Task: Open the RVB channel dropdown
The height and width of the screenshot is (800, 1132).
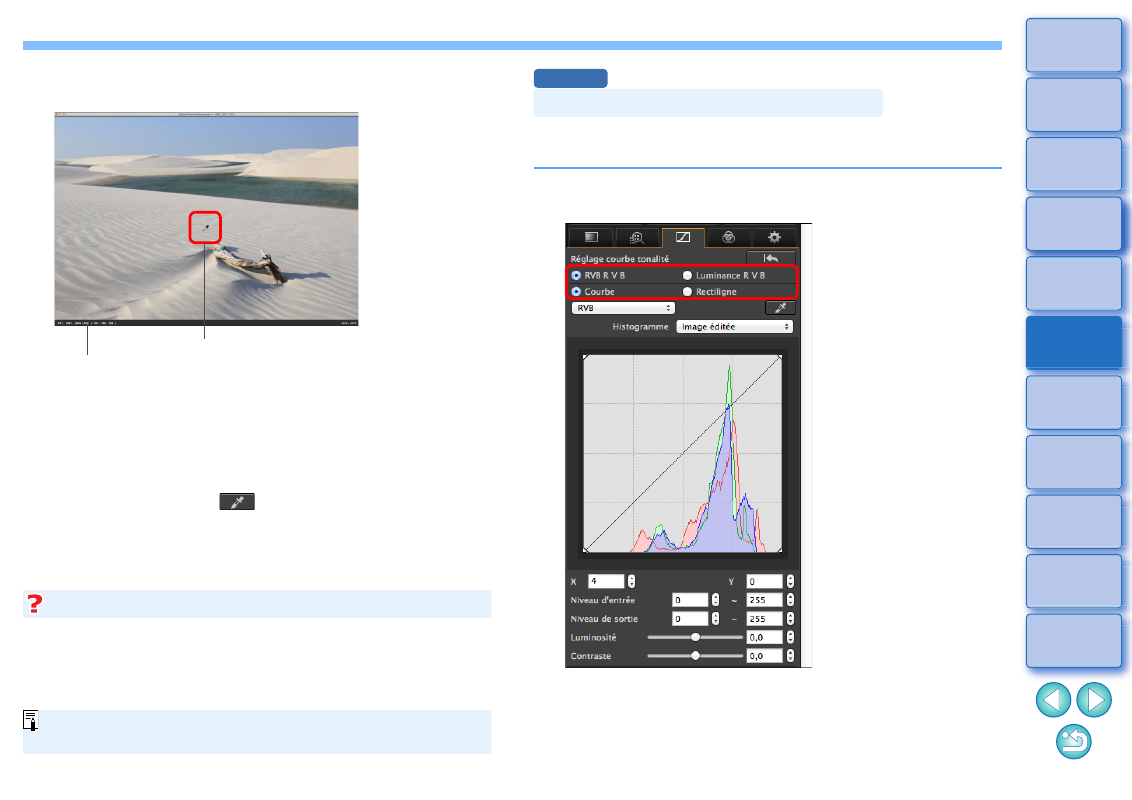Action: (x=622, y=308)
